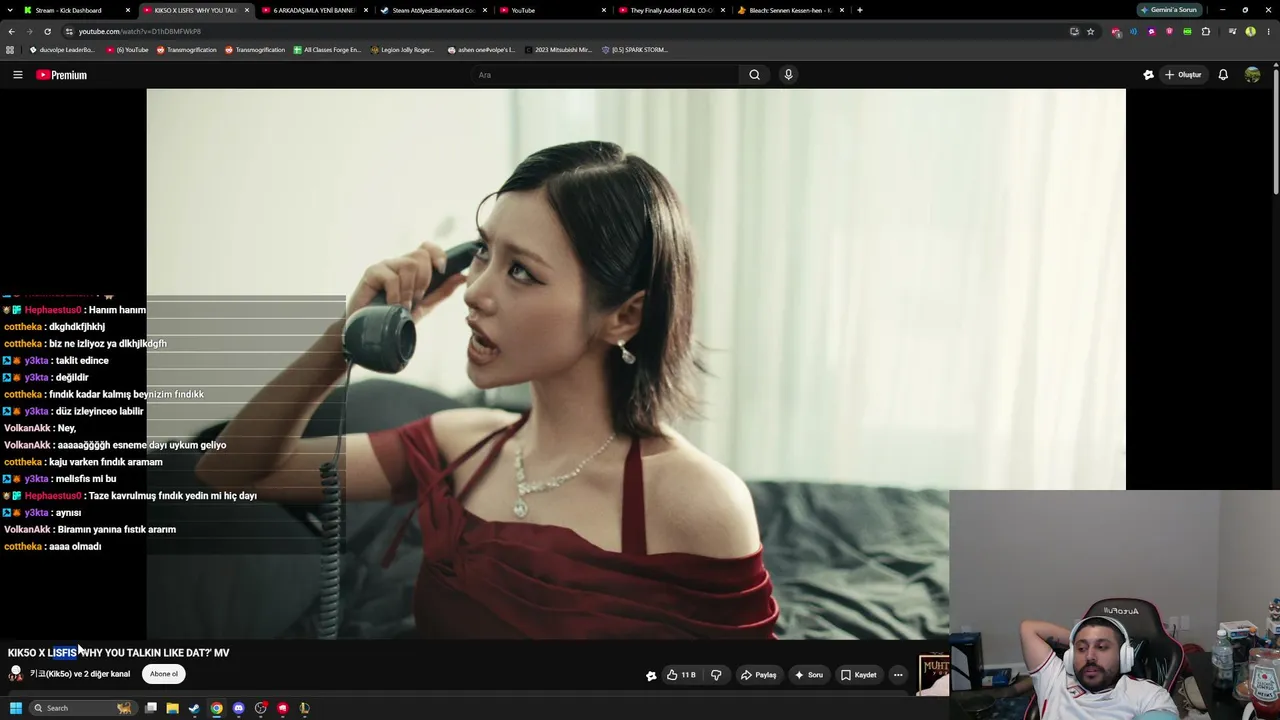Image resolution: width=1280 pixels, height=720 pixels.
Task: Click the Abone ol subscribe button
Action: point(164,674)
